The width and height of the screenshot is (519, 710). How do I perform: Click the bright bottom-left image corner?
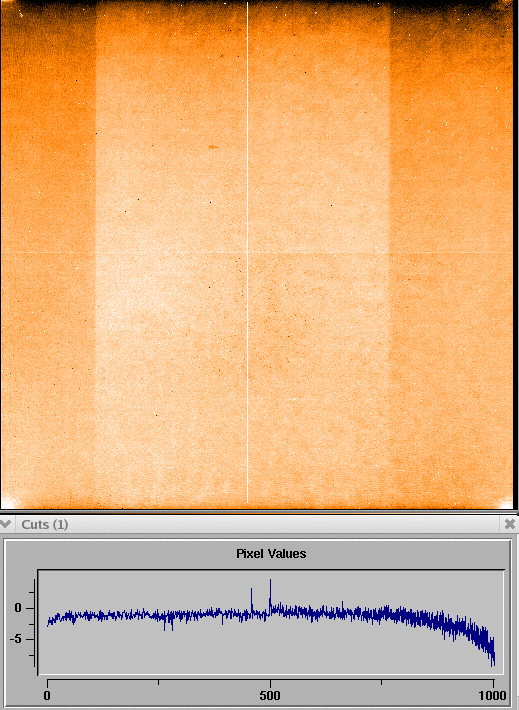click(8, 503)
